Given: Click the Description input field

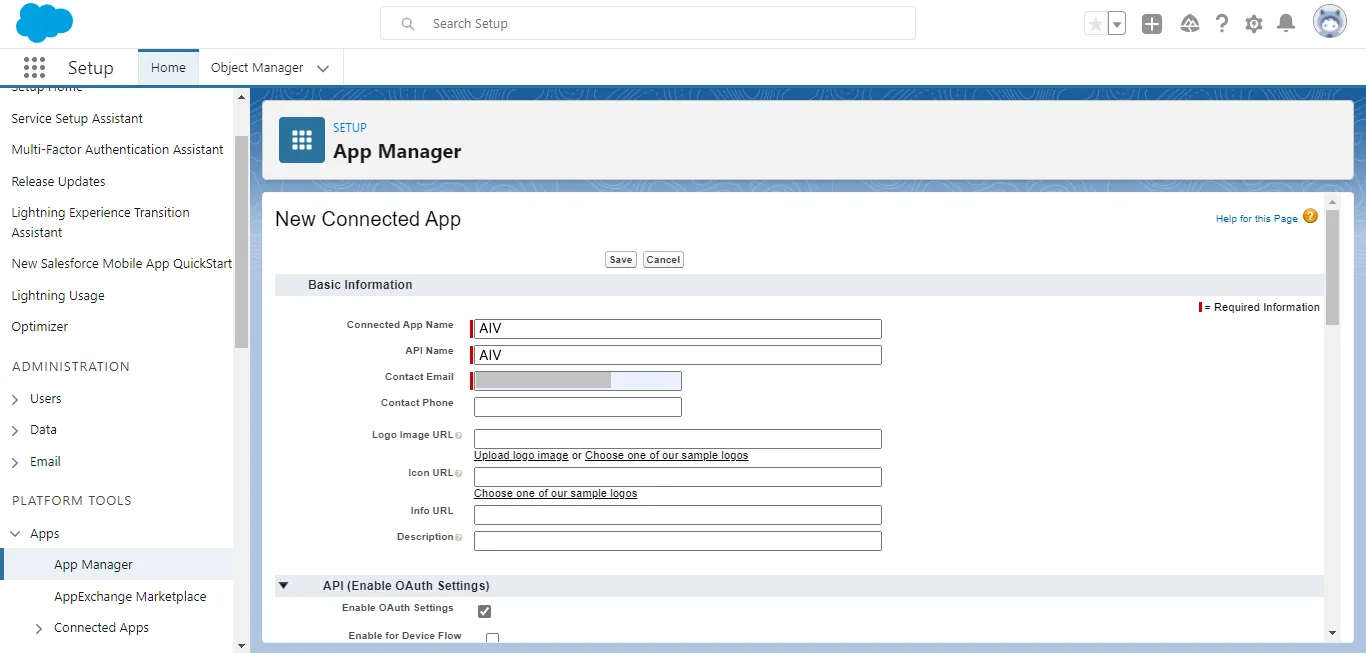Looking at the screenshot, I should click(x=678, y=541).
